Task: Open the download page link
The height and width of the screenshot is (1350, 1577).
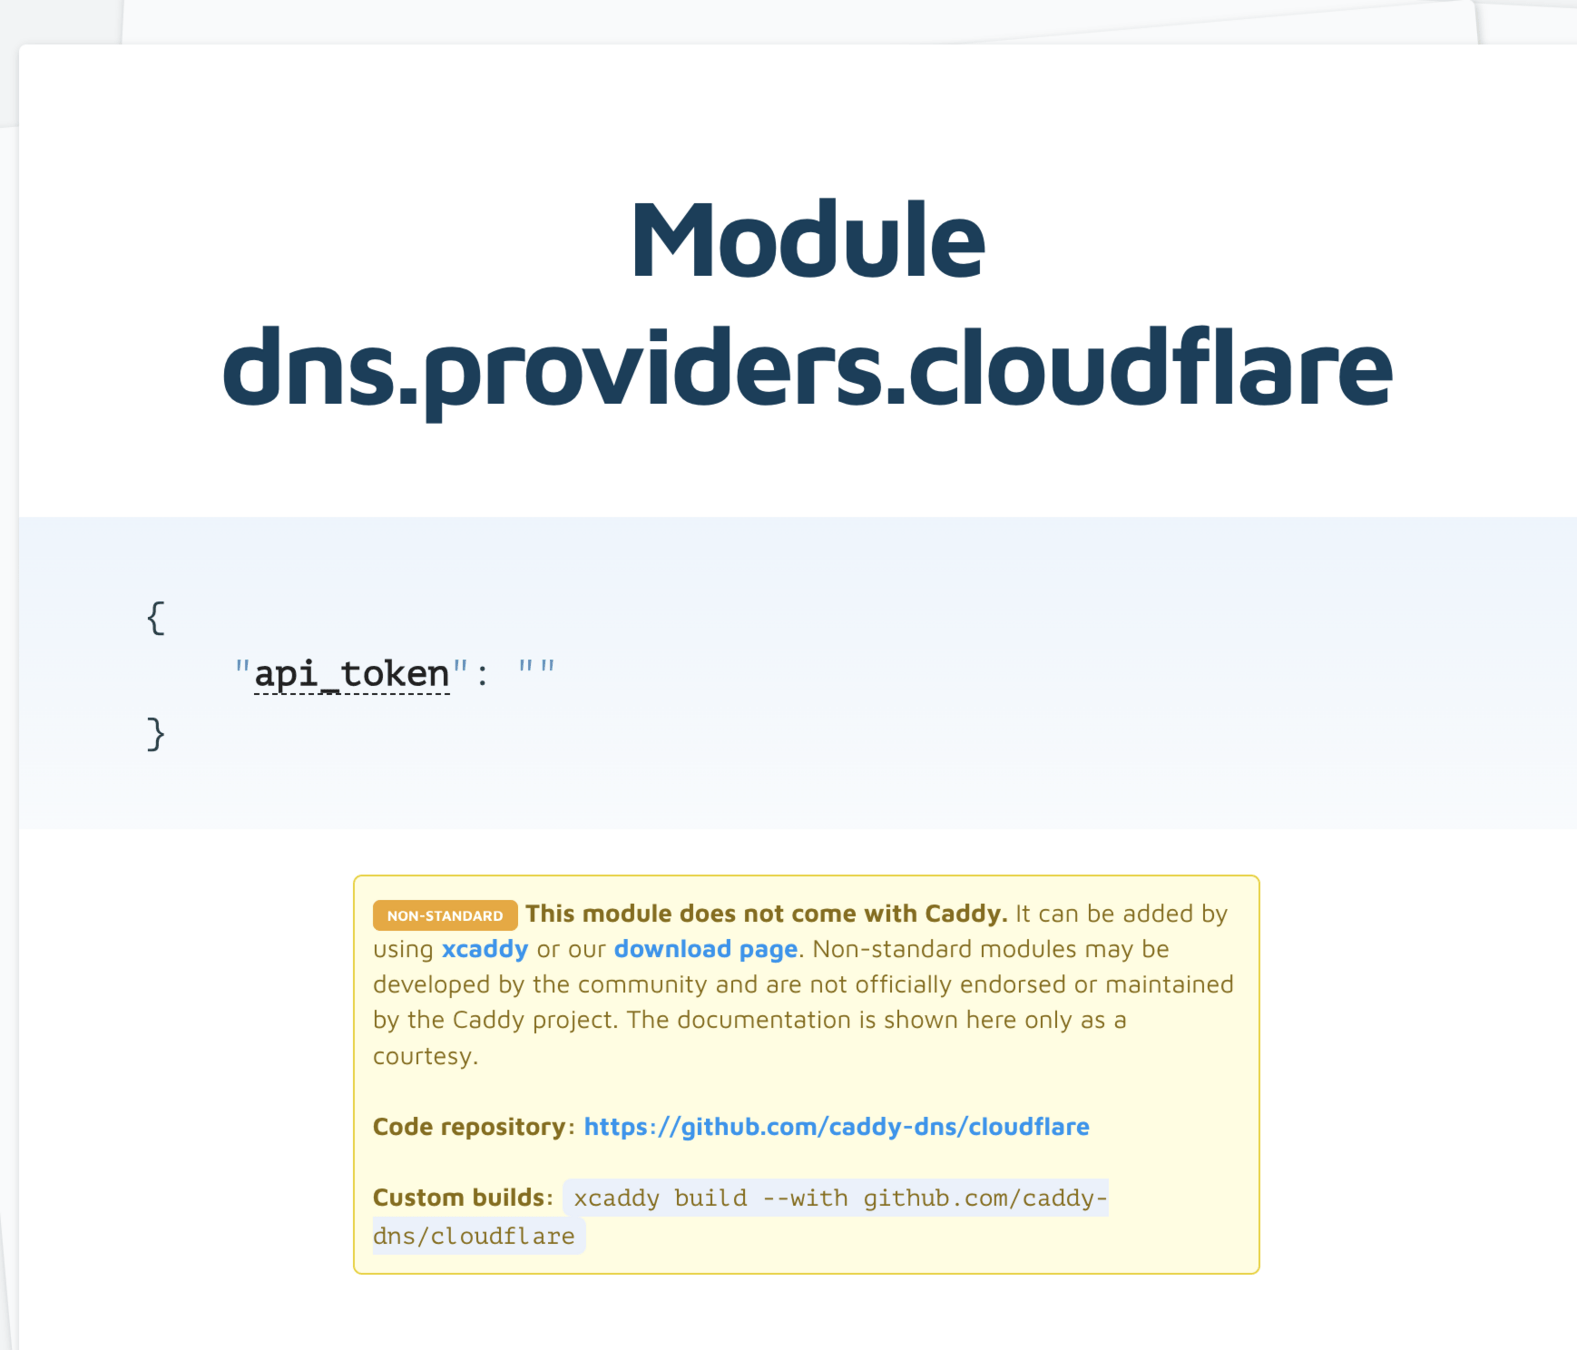Action: click(705, 948)
